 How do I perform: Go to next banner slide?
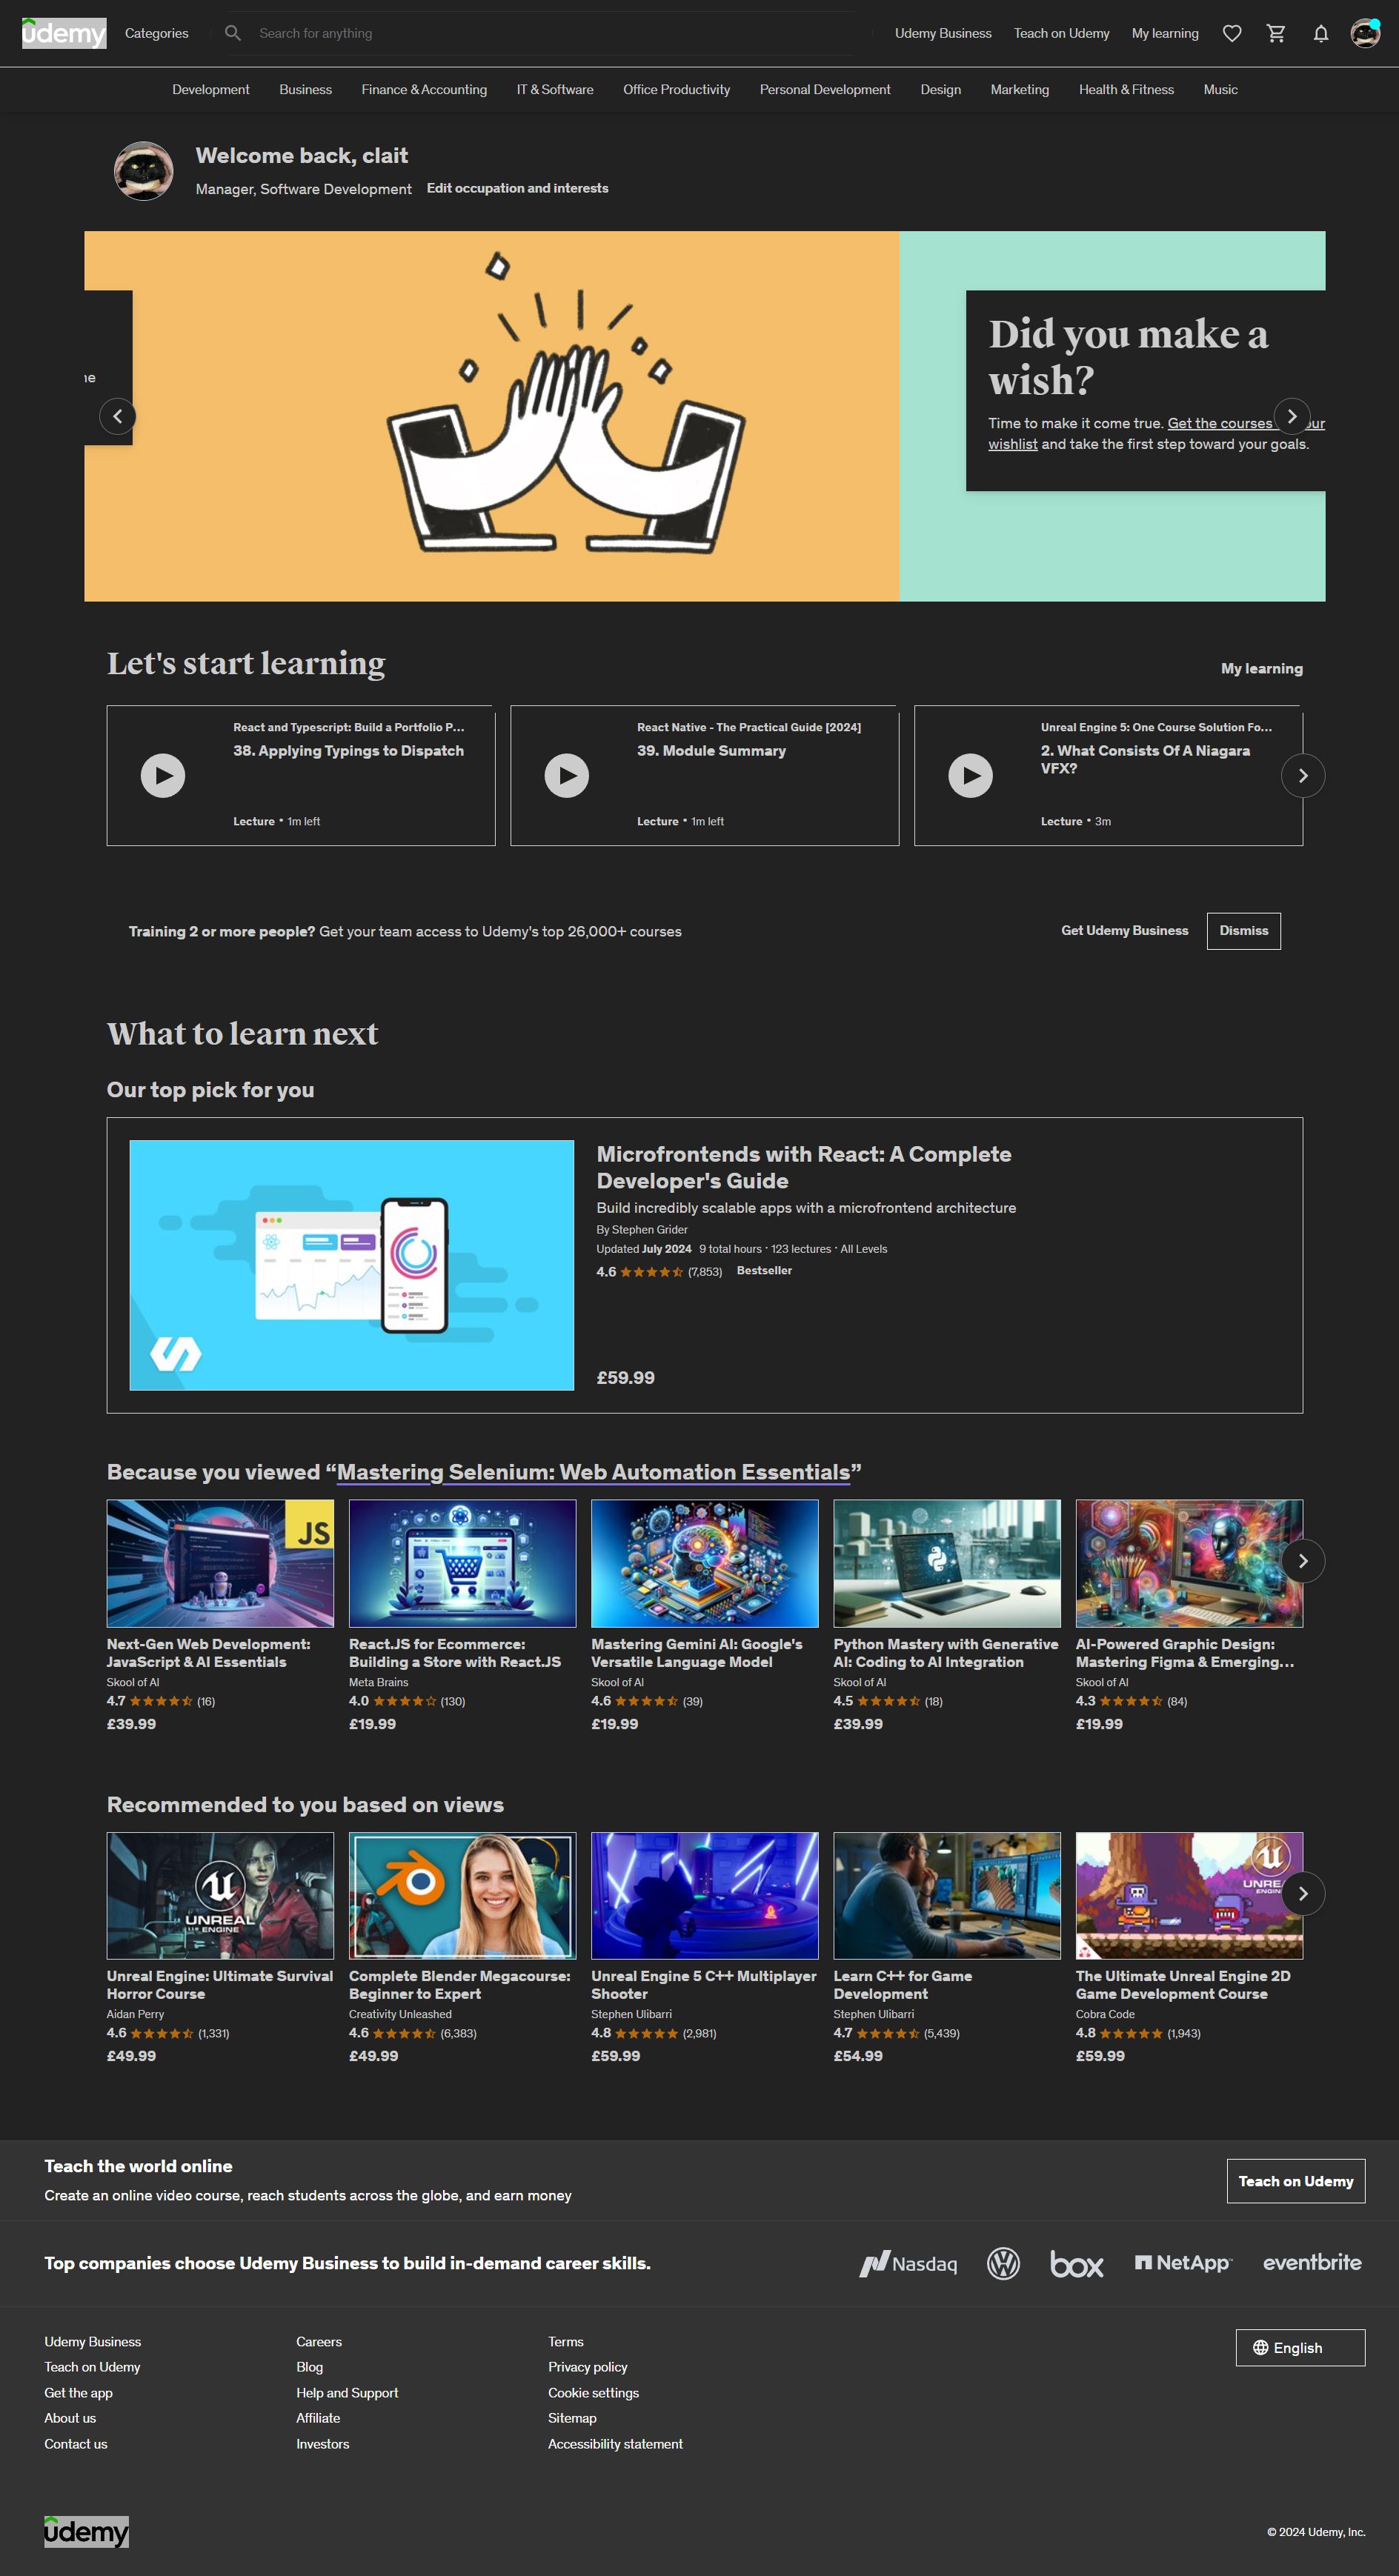click(x=1292, y=416)
